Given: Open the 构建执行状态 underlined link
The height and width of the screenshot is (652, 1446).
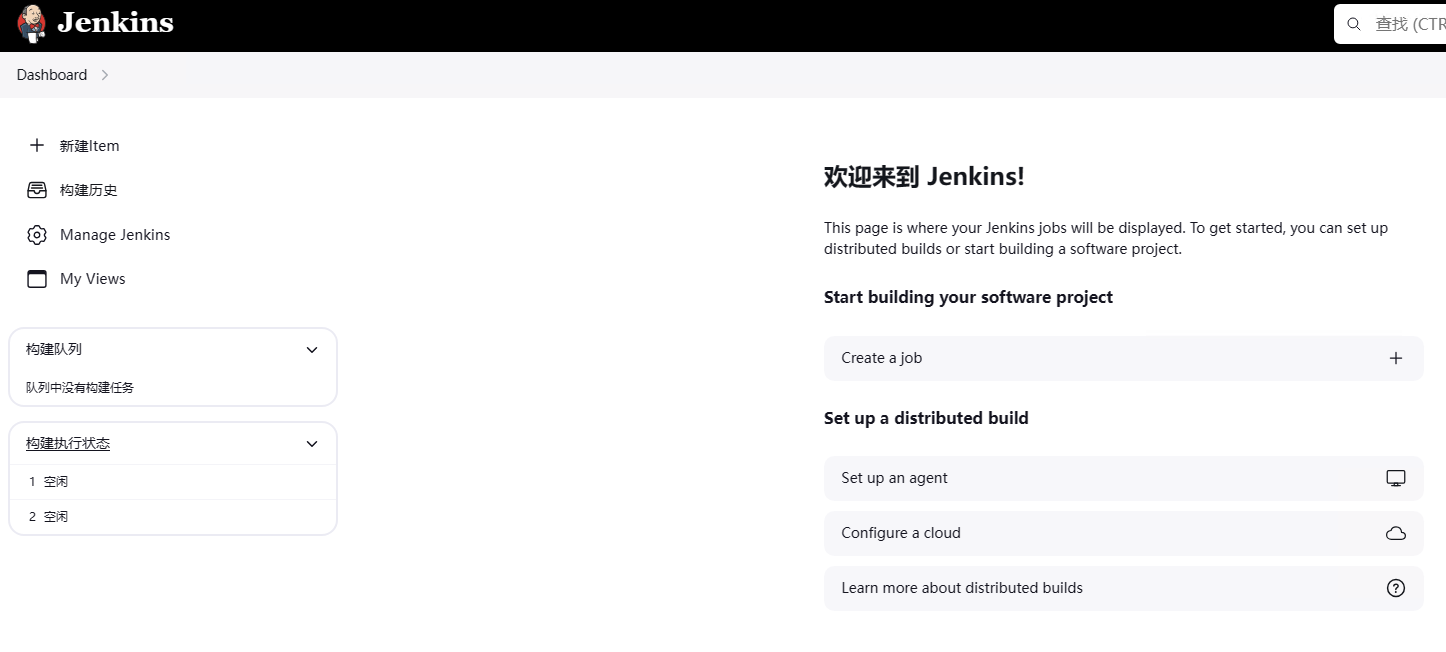Looking at the screenshot, I should 68,443.
